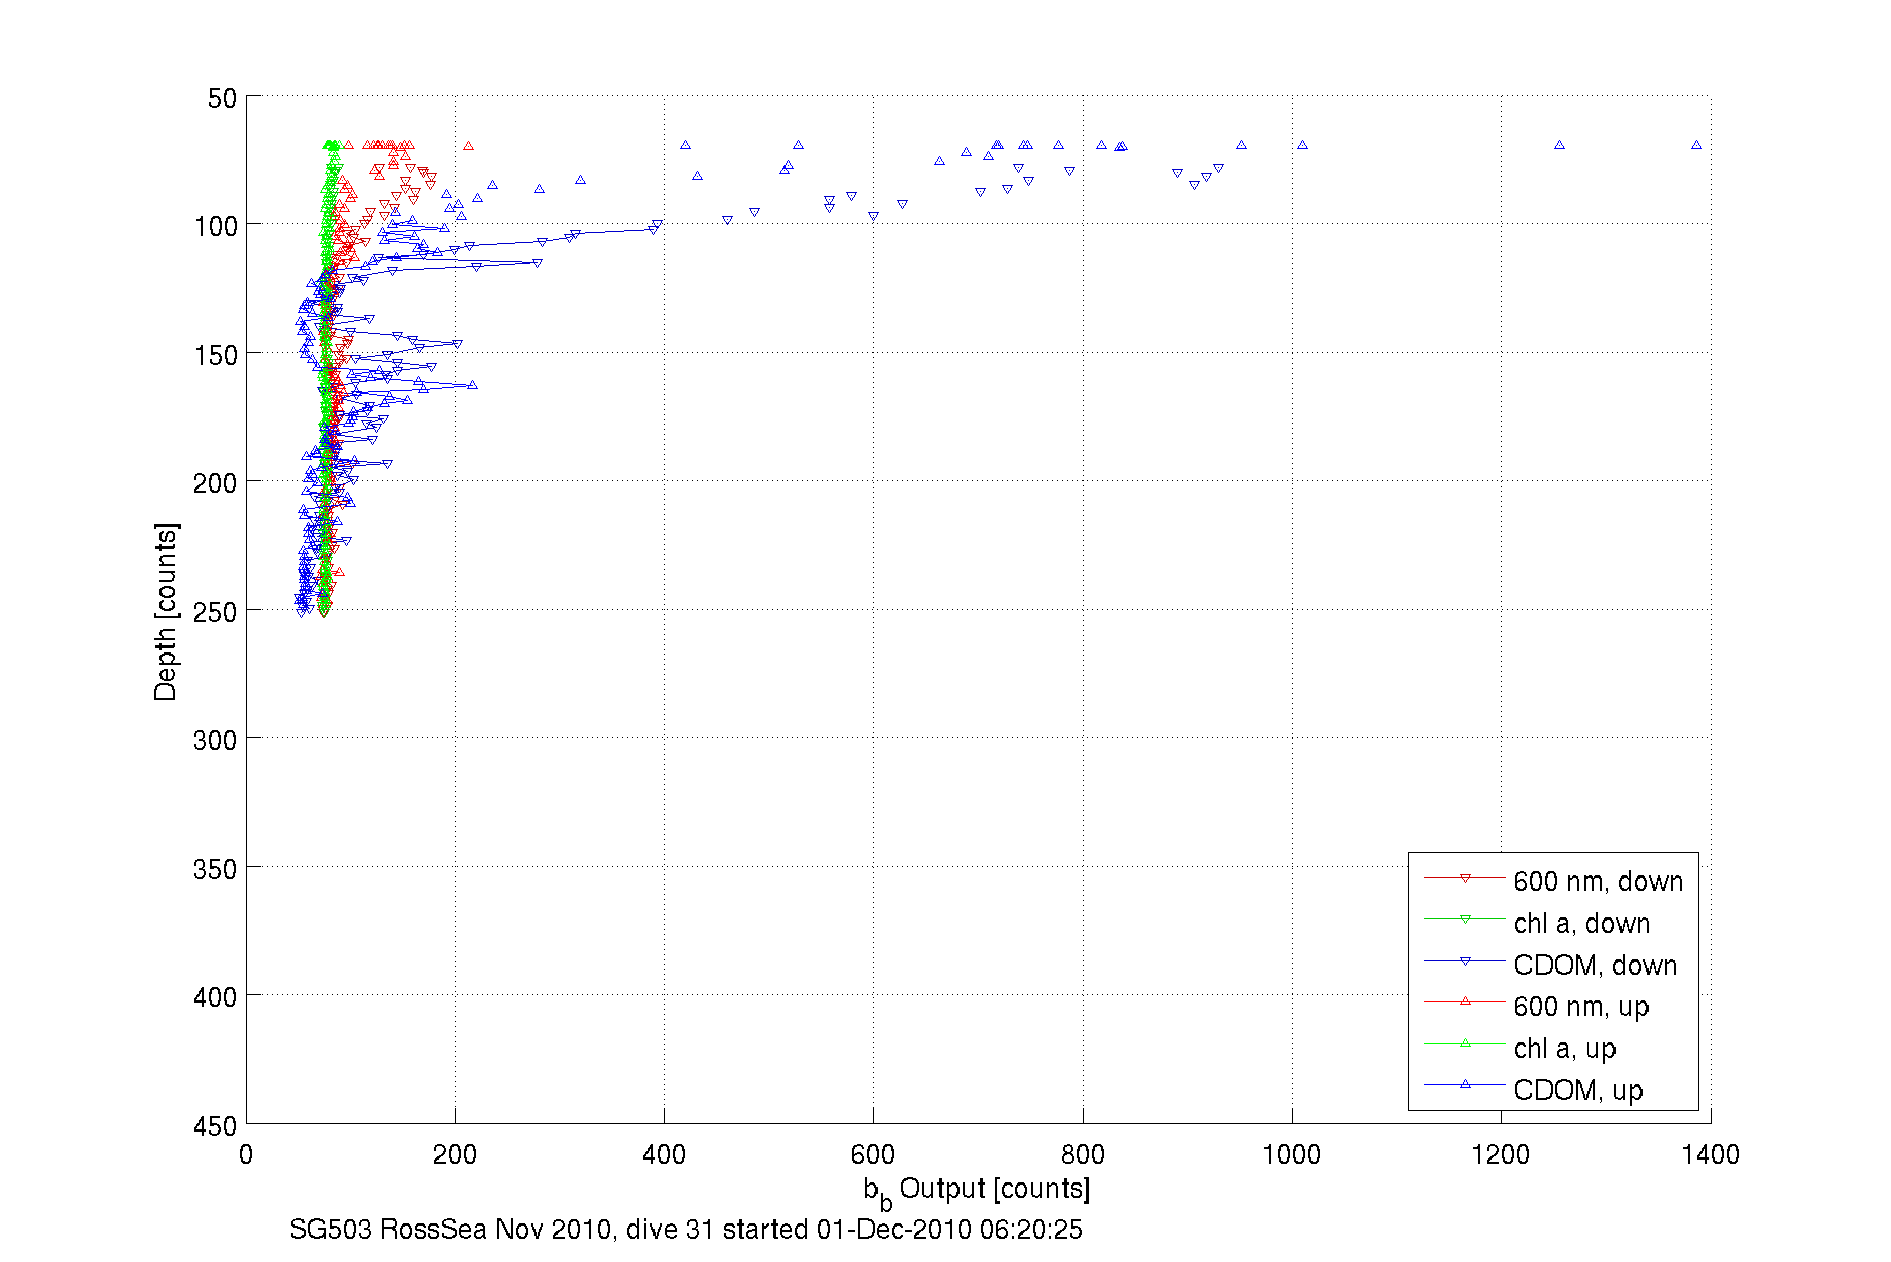The height and width of the screenshot is (1262, 1891).
Task: Click the '600 nm, down' legend marker
Action: (1465, 879)
